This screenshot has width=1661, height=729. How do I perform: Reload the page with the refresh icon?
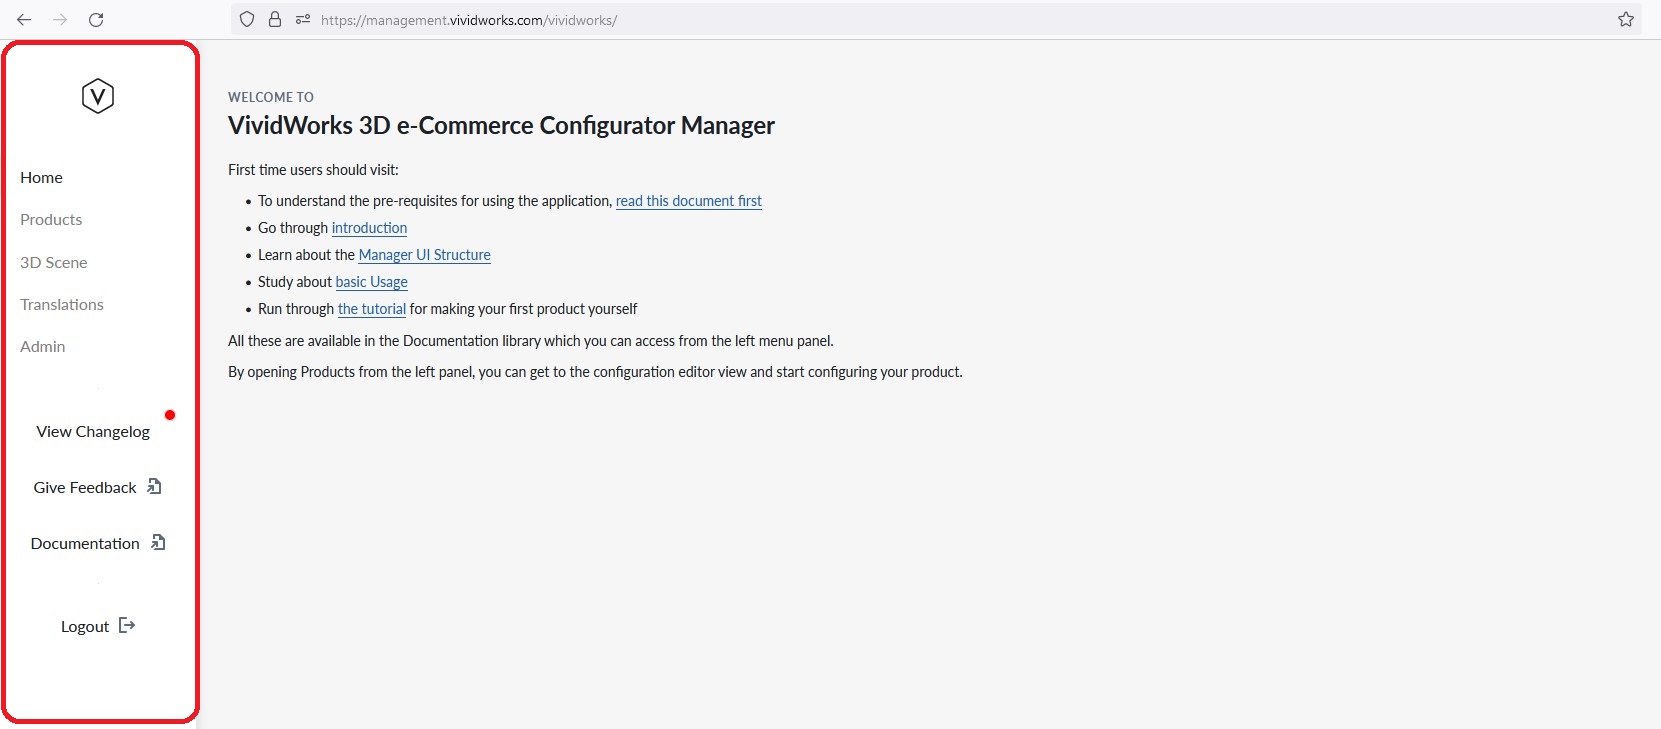(x=96, y=19)
